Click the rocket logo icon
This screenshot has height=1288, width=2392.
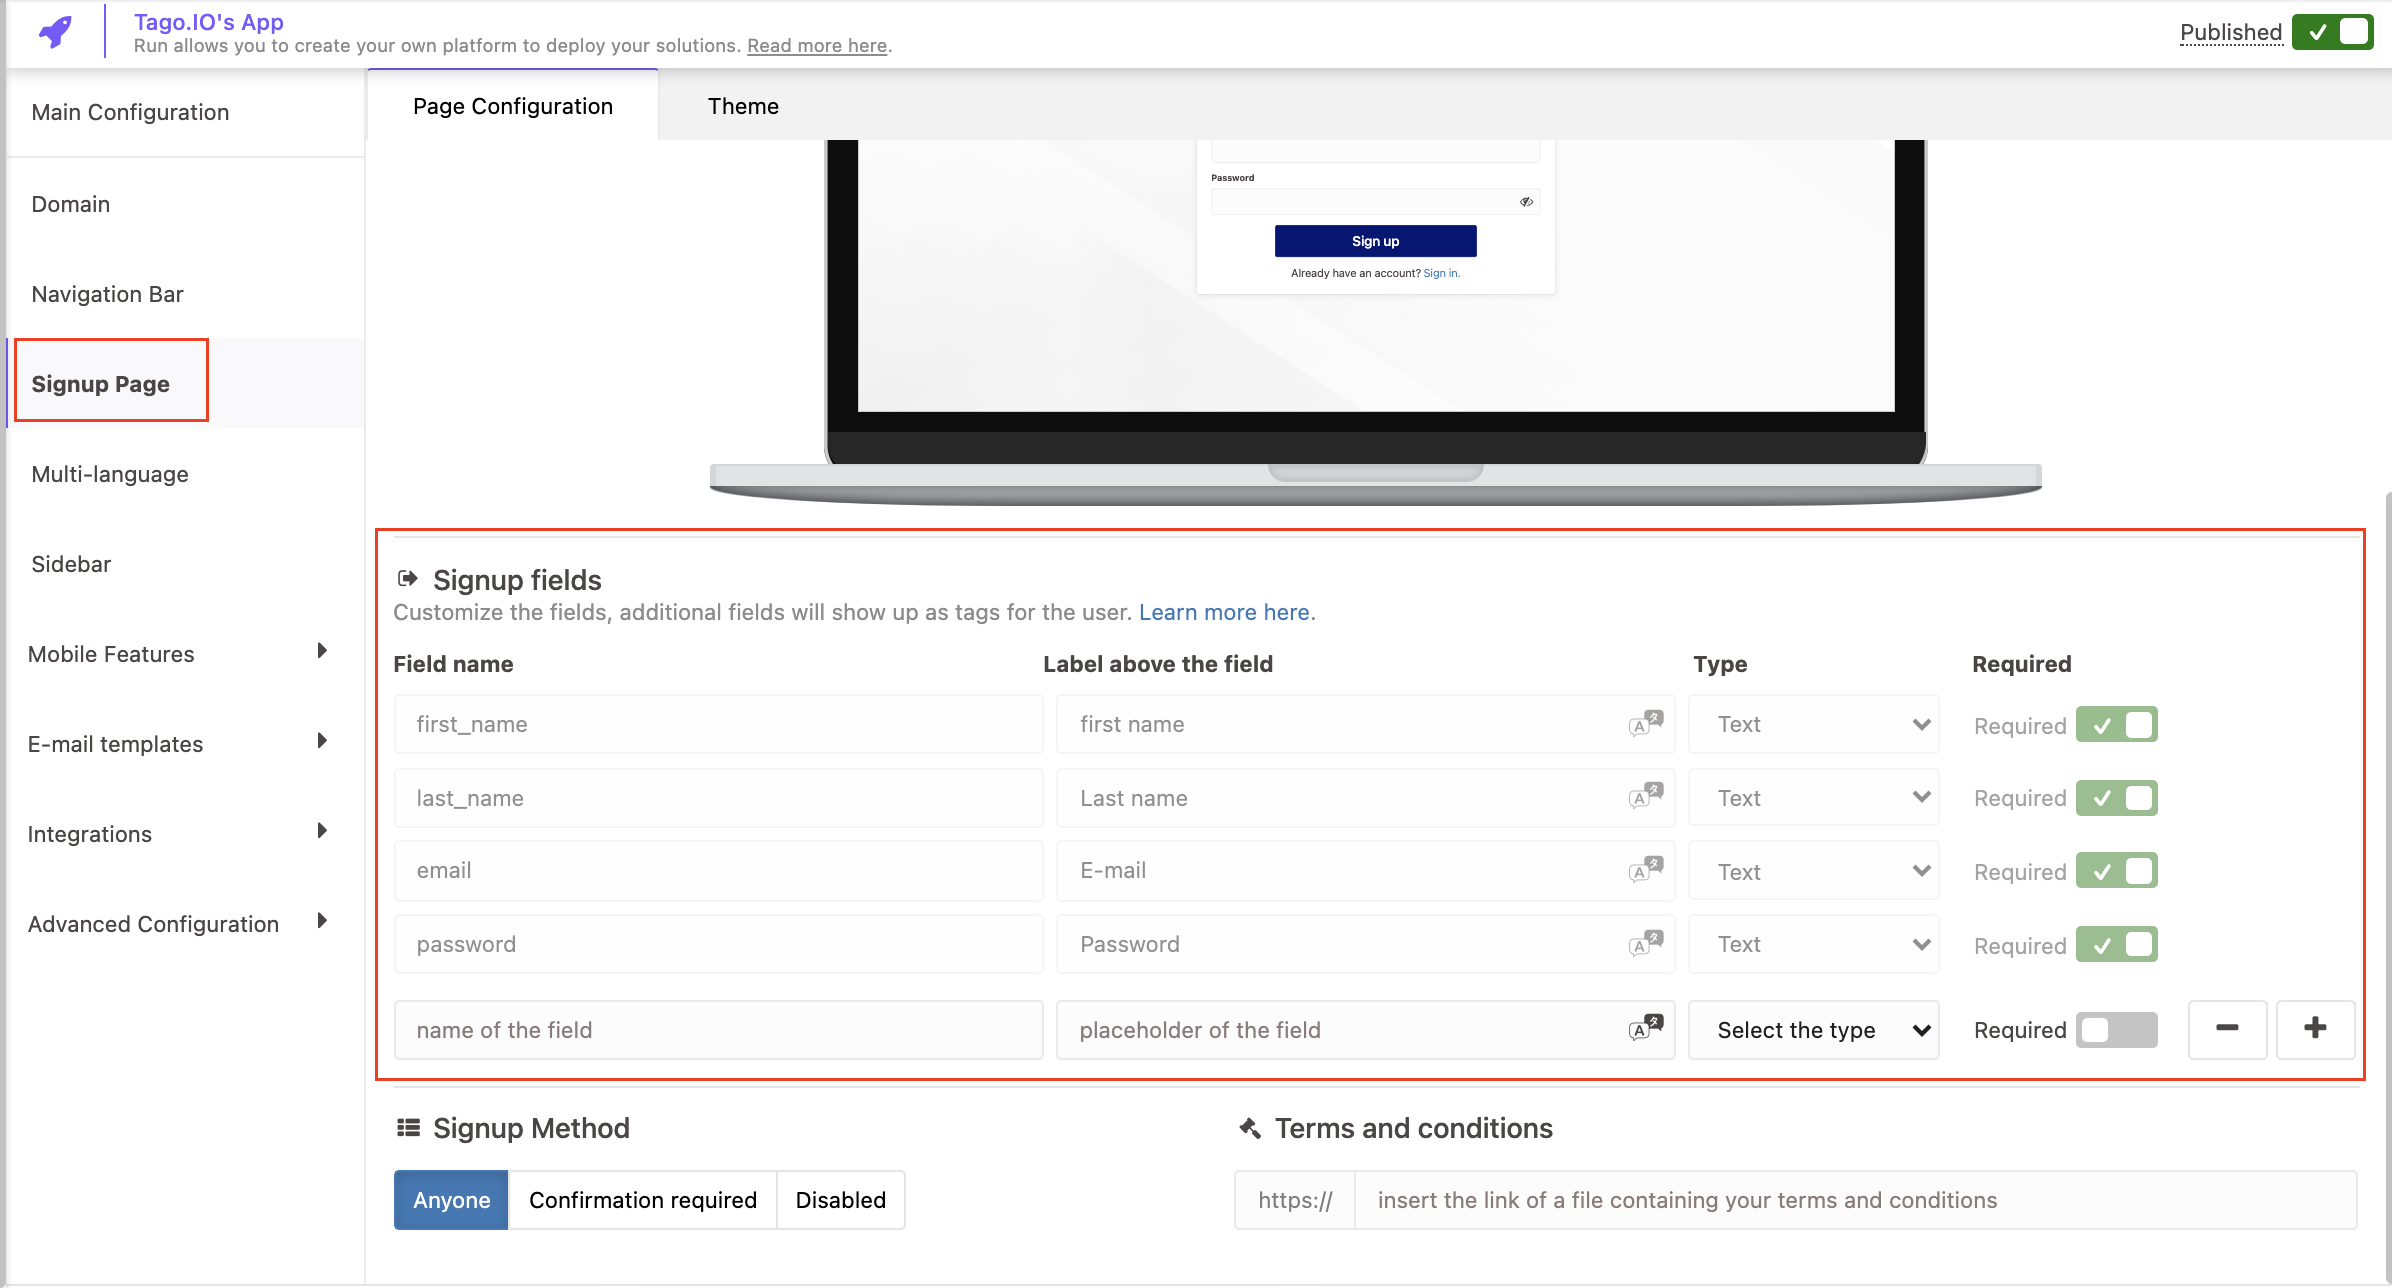point(56,32)
